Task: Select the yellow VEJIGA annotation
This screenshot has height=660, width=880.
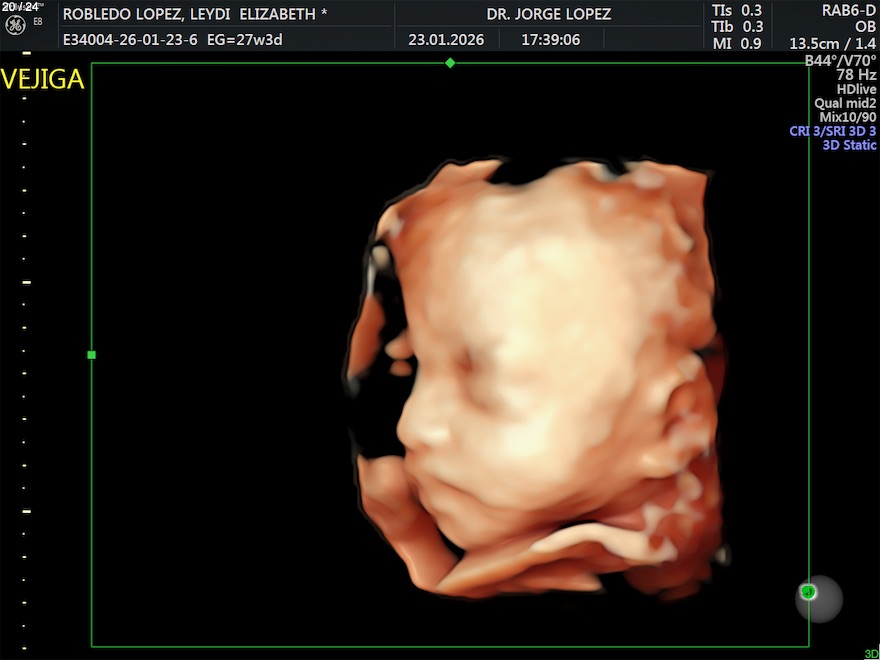Action: tap(43, 81)
